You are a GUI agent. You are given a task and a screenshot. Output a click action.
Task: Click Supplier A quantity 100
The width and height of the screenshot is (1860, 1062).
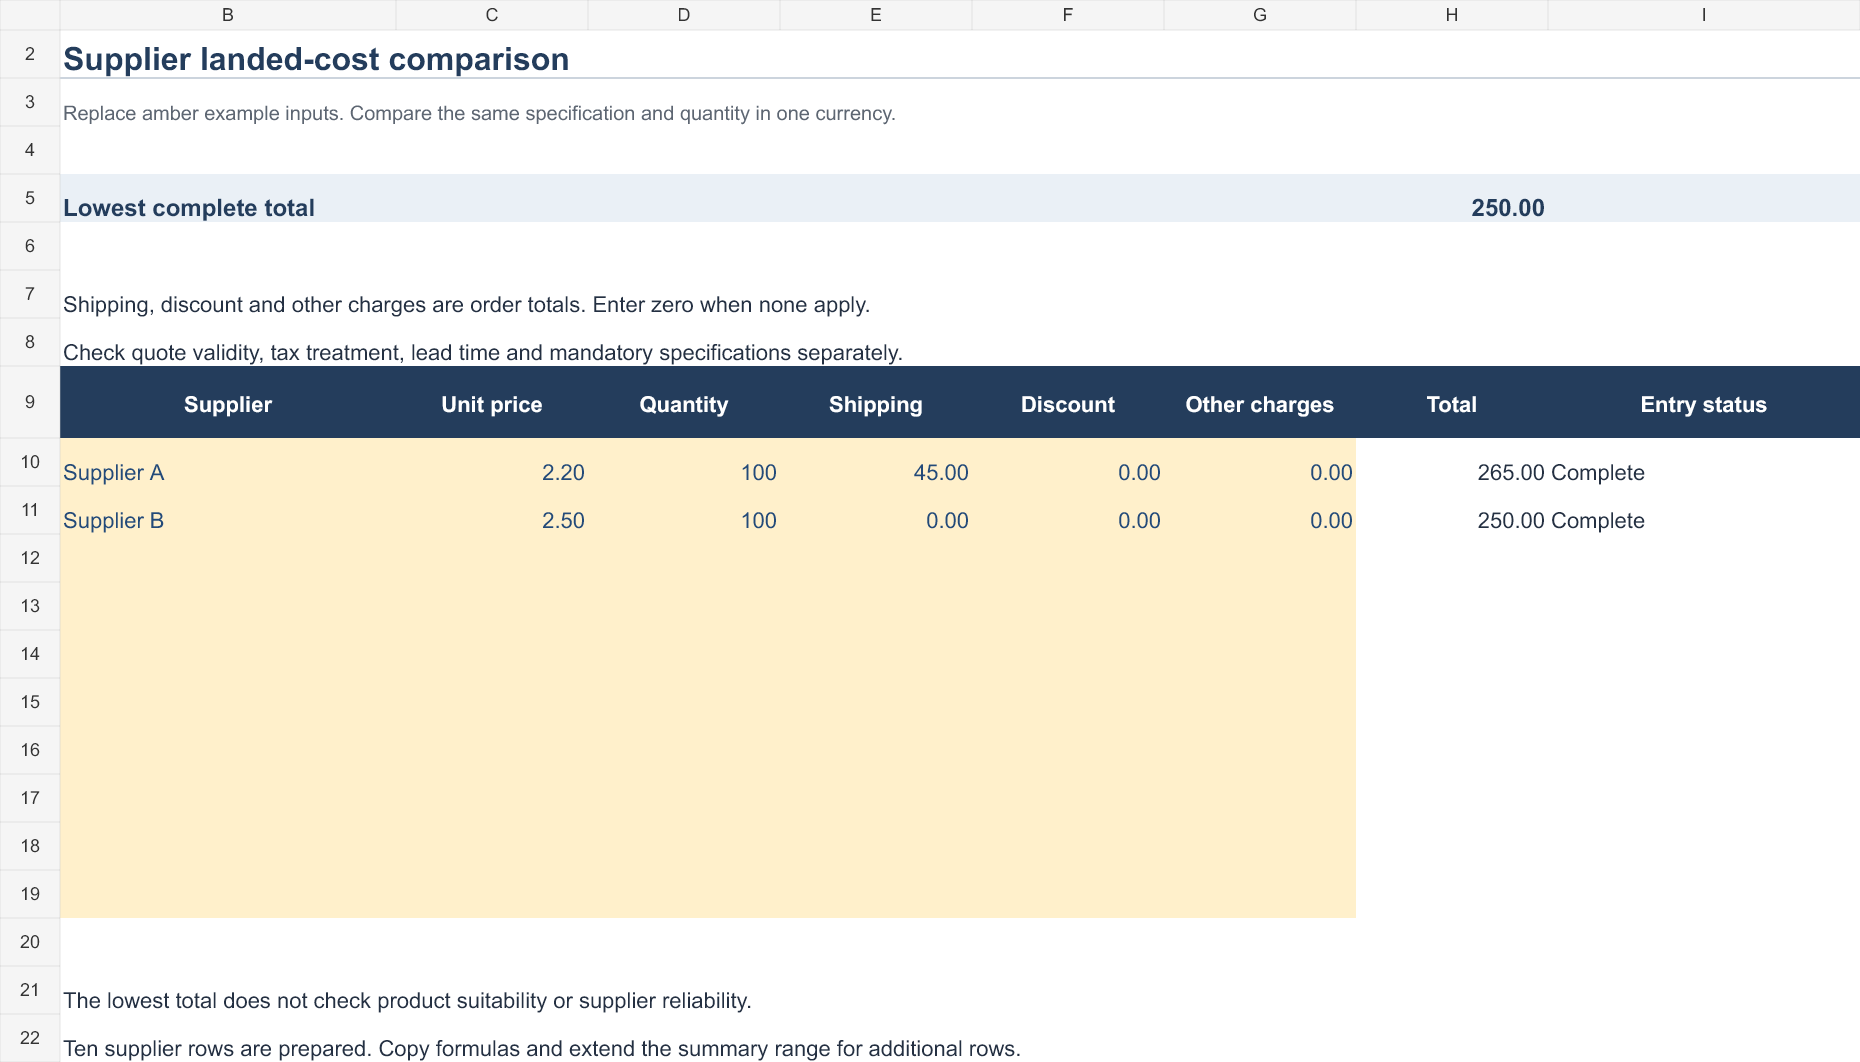684,462
